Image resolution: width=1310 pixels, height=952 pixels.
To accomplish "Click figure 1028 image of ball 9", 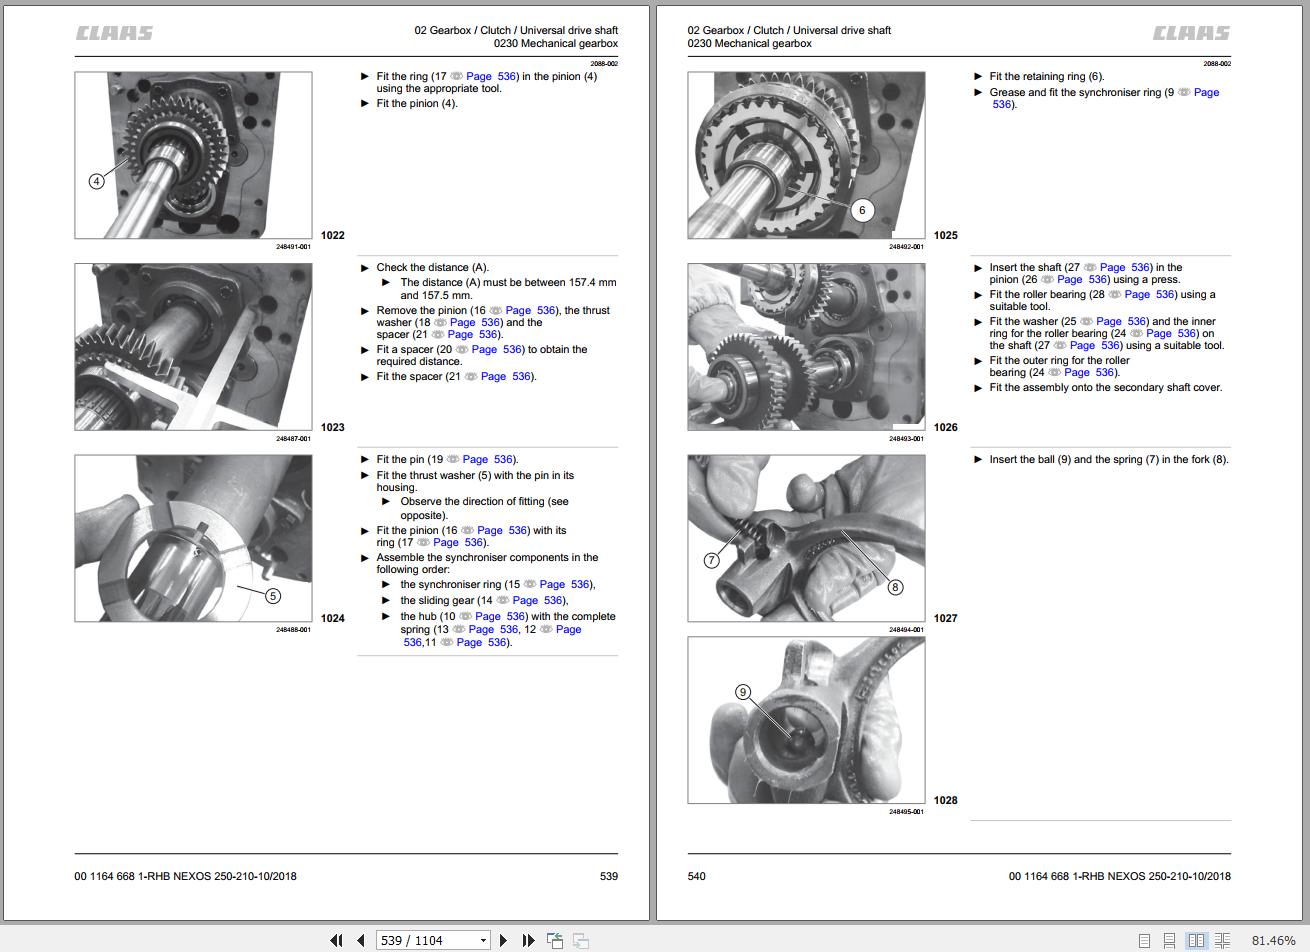I will [x=806, y=720].
